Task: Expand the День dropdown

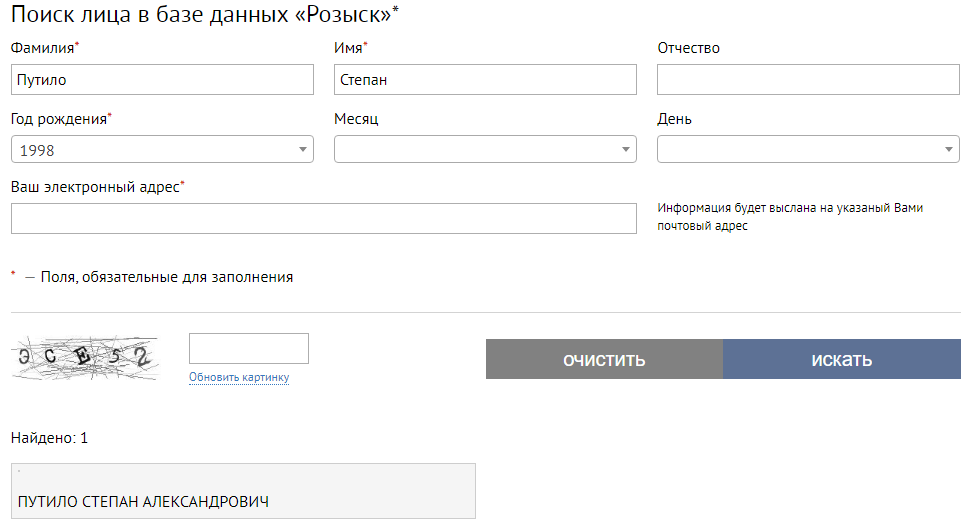Action: click(x=808, y=150)
